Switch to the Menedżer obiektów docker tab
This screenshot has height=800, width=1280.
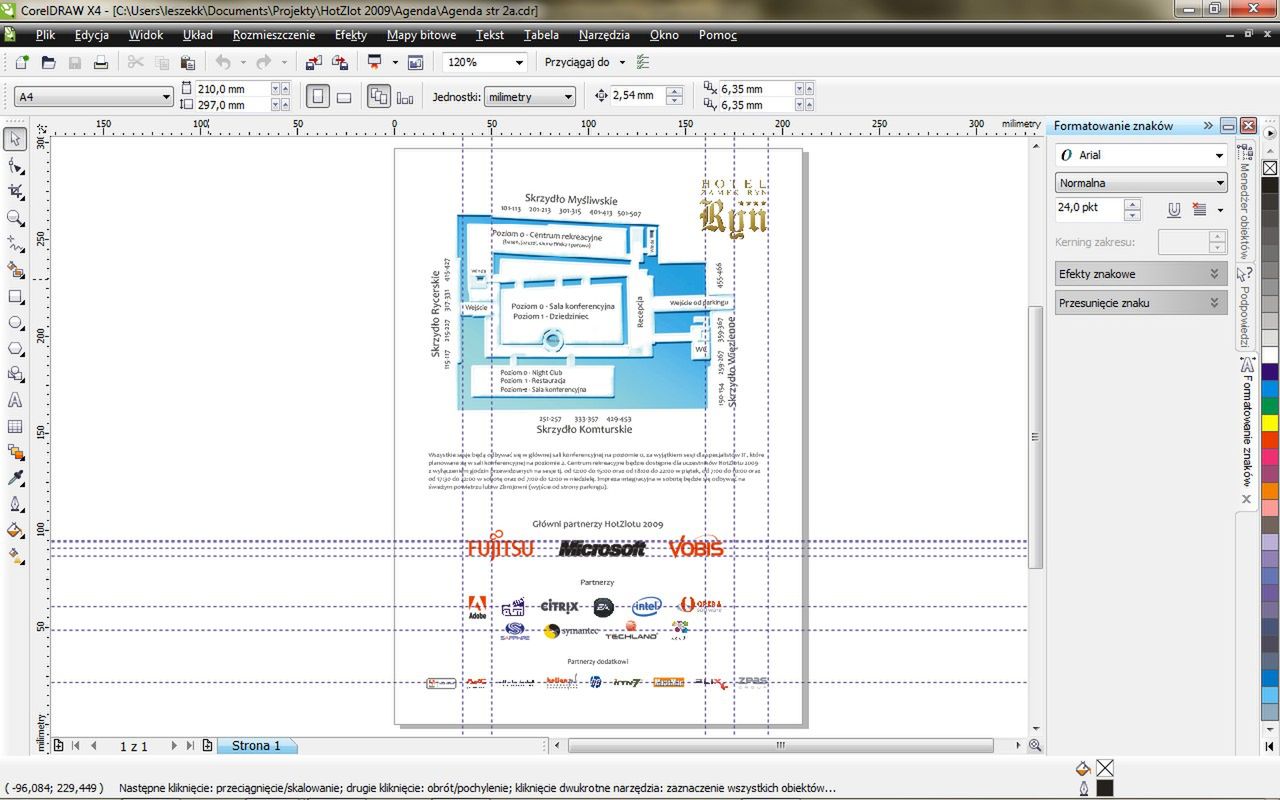(1245, 204)
